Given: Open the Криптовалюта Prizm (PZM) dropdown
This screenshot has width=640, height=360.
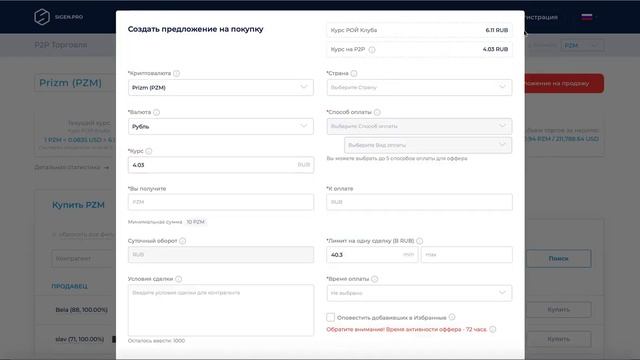Looking at the screenshot, I should [x=221, y=87].
